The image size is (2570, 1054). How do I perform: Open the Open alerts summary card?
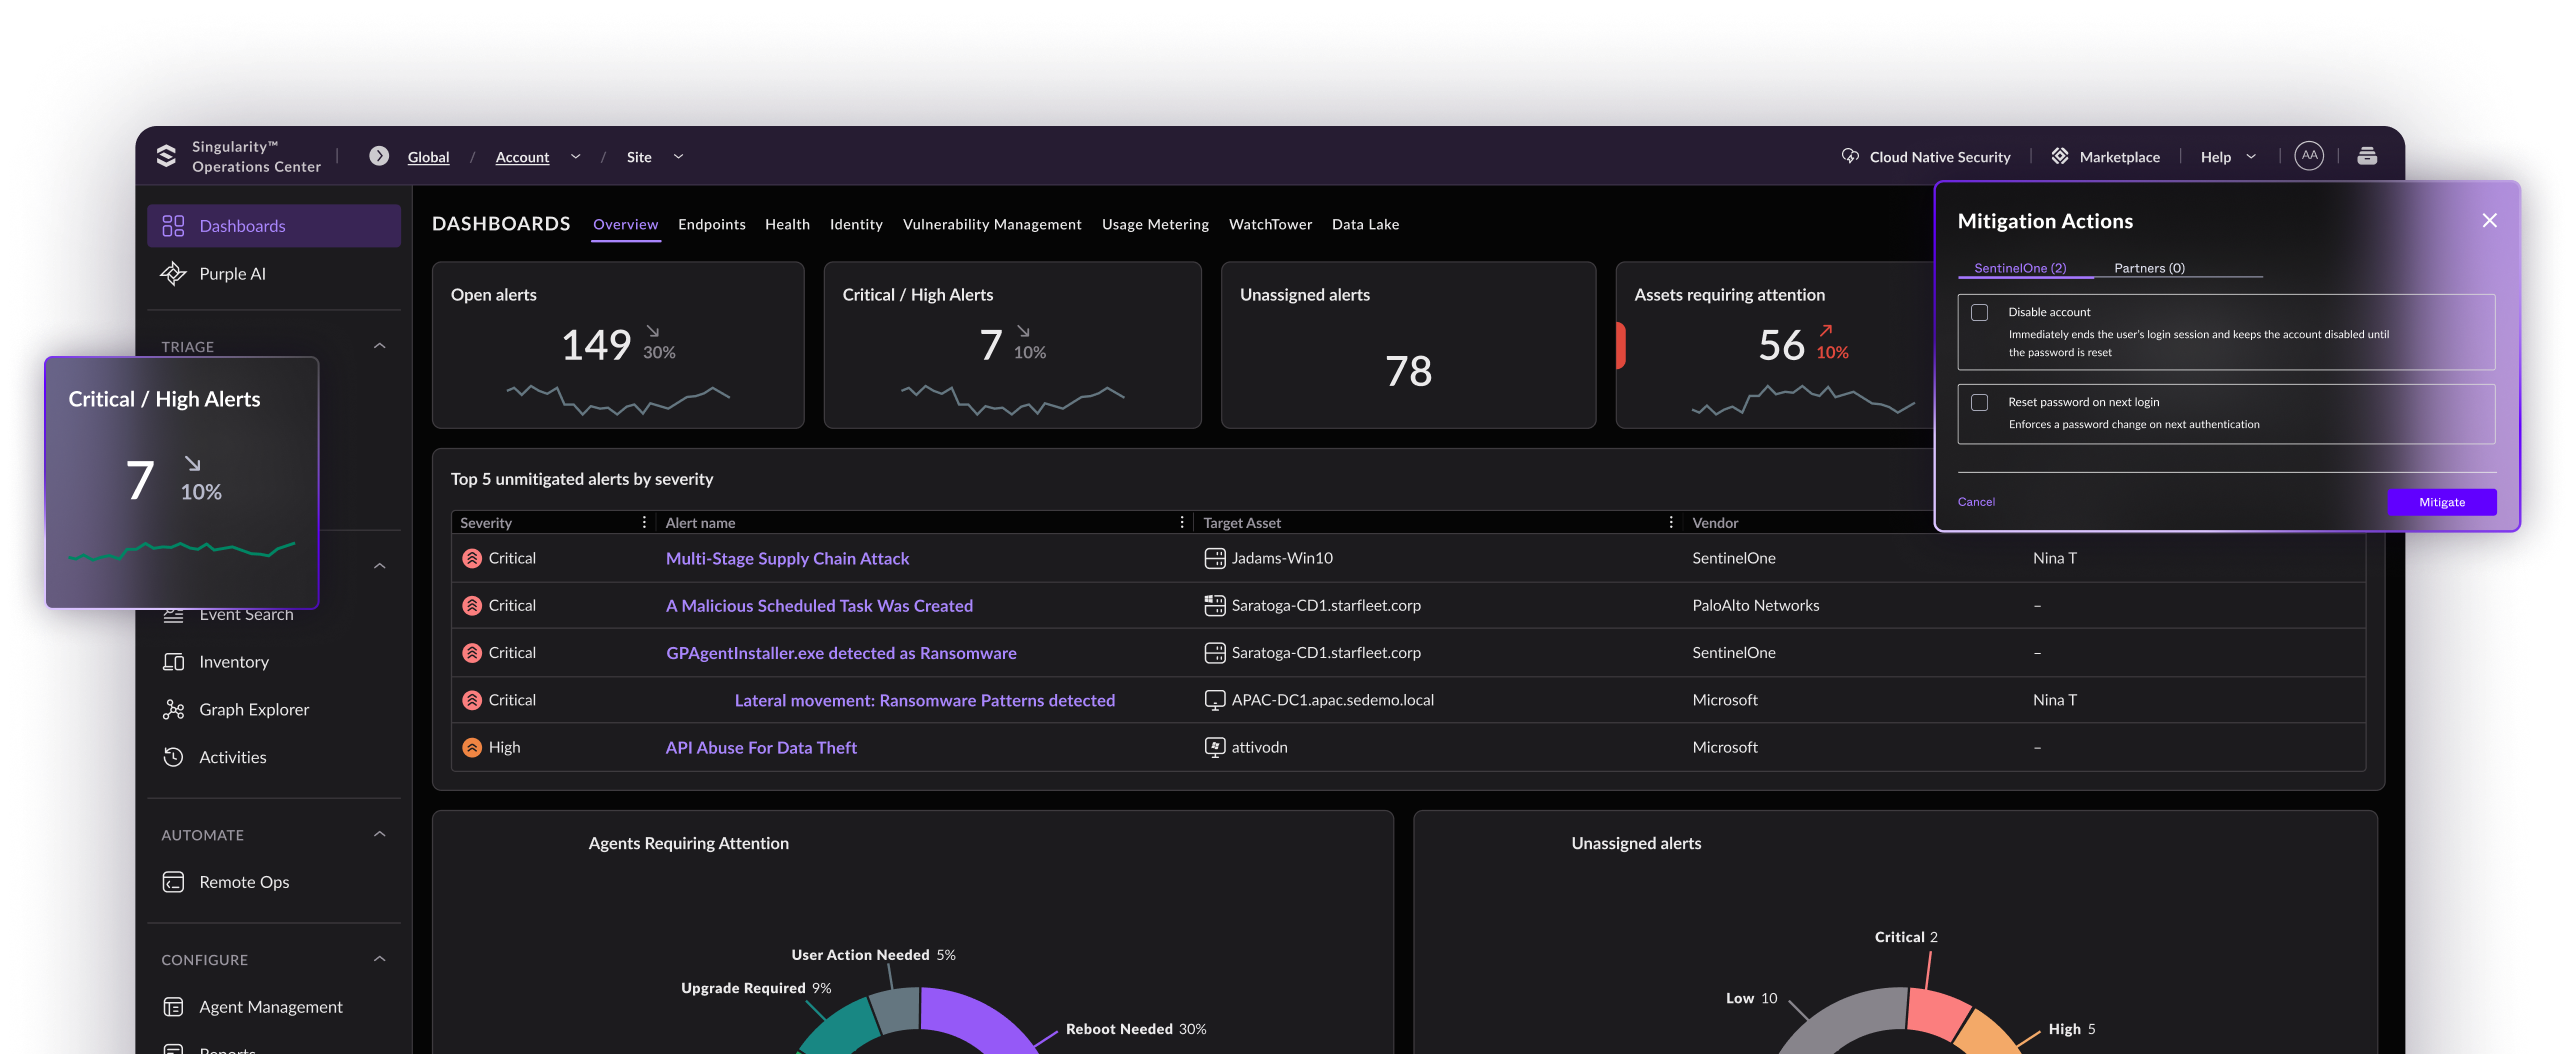pos(618,345)
